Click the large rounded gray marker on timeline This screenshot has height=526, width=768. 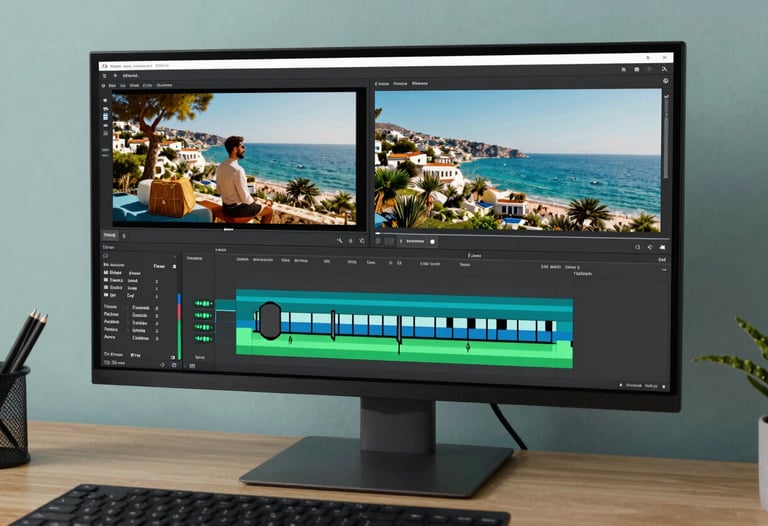269,321
